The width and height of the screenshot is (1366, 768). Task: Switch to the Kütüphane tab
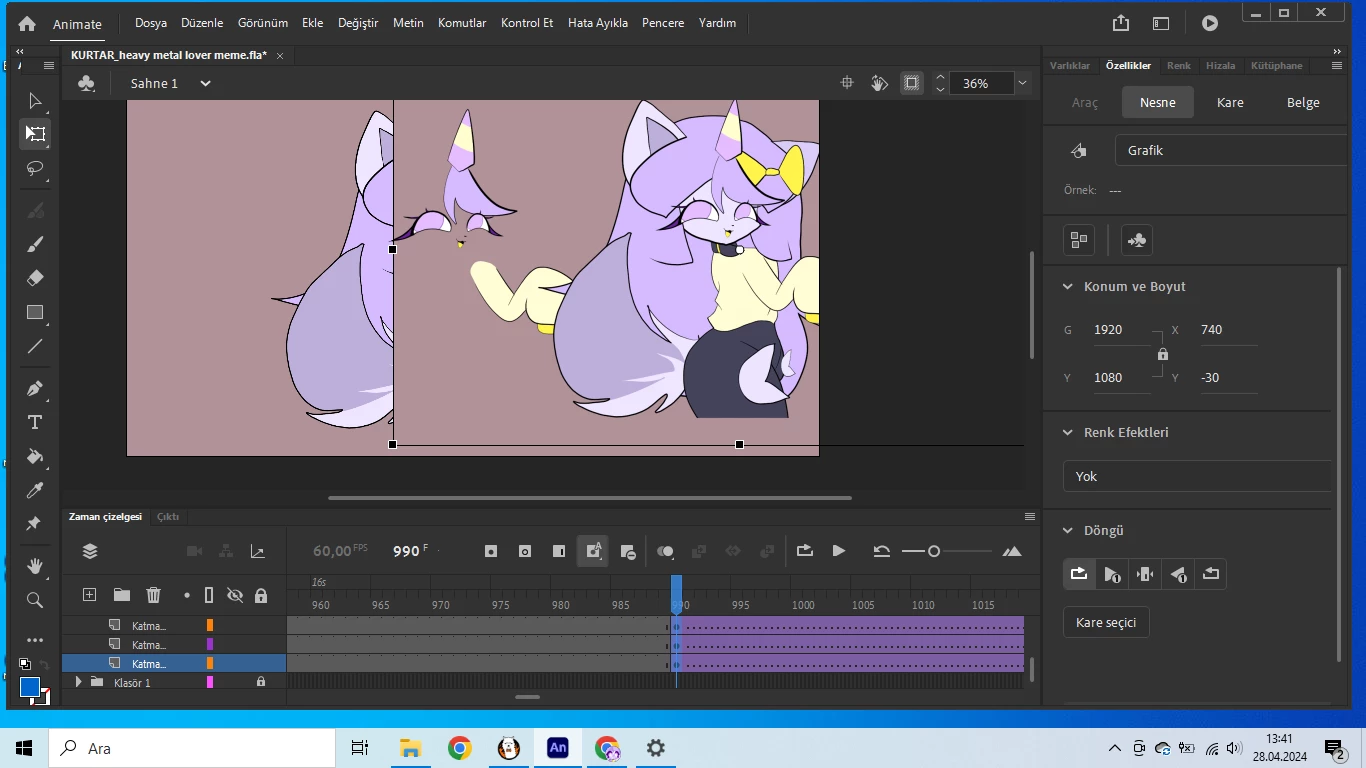click(x=1277, y=65)
